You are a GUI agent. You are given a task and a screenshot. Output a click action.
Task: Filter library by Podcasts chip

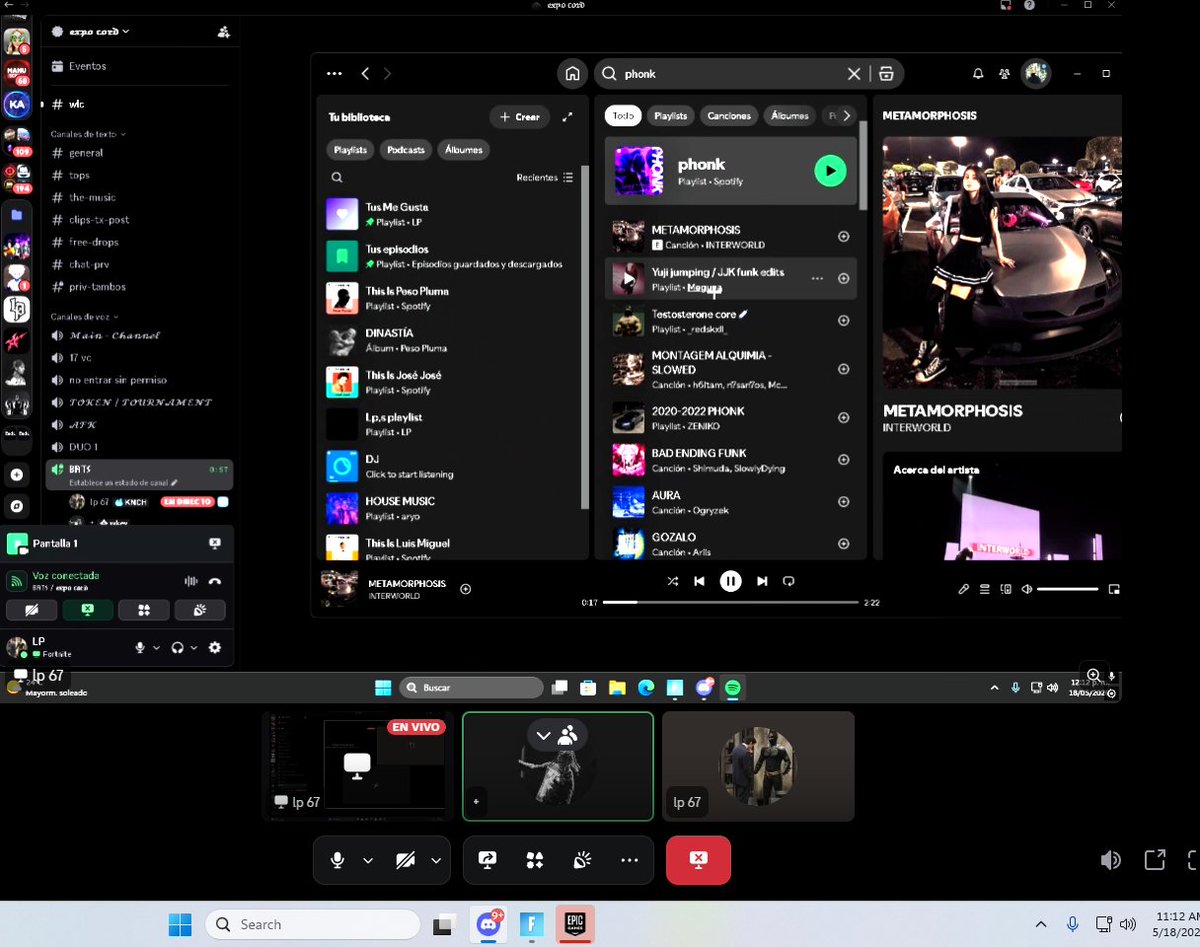click(406, 150)
